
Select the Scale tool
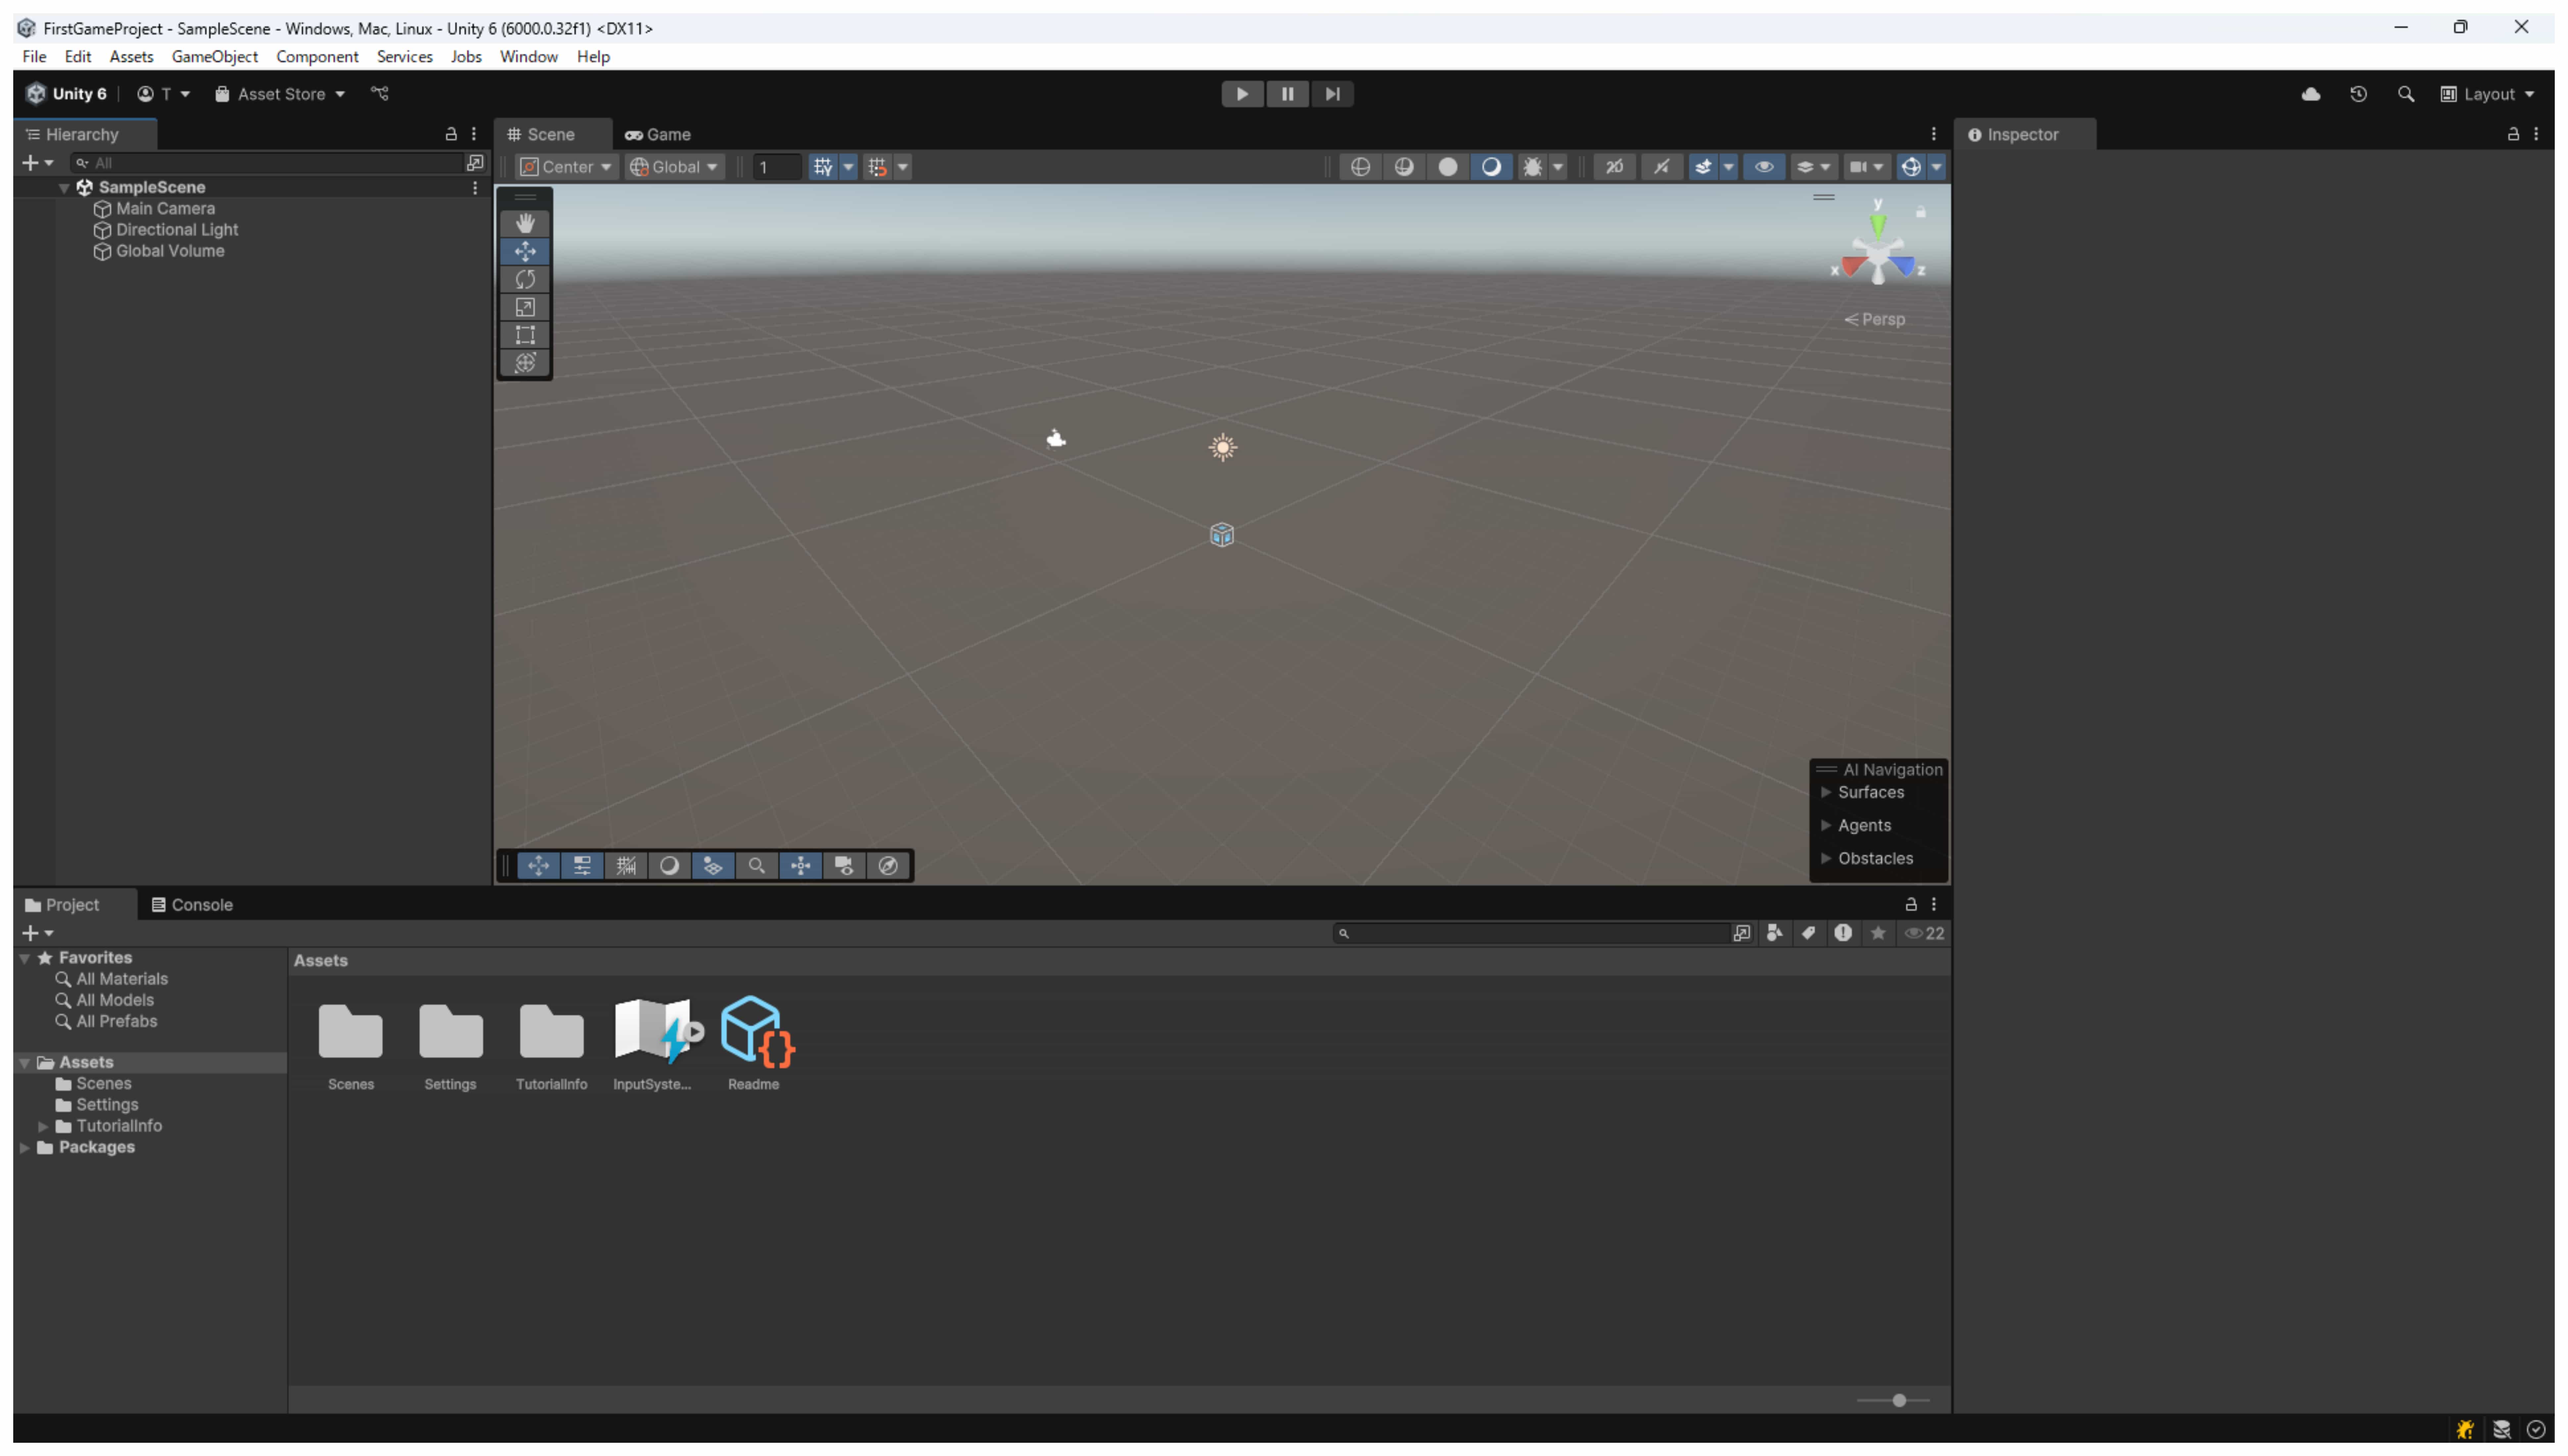point(525,307)
